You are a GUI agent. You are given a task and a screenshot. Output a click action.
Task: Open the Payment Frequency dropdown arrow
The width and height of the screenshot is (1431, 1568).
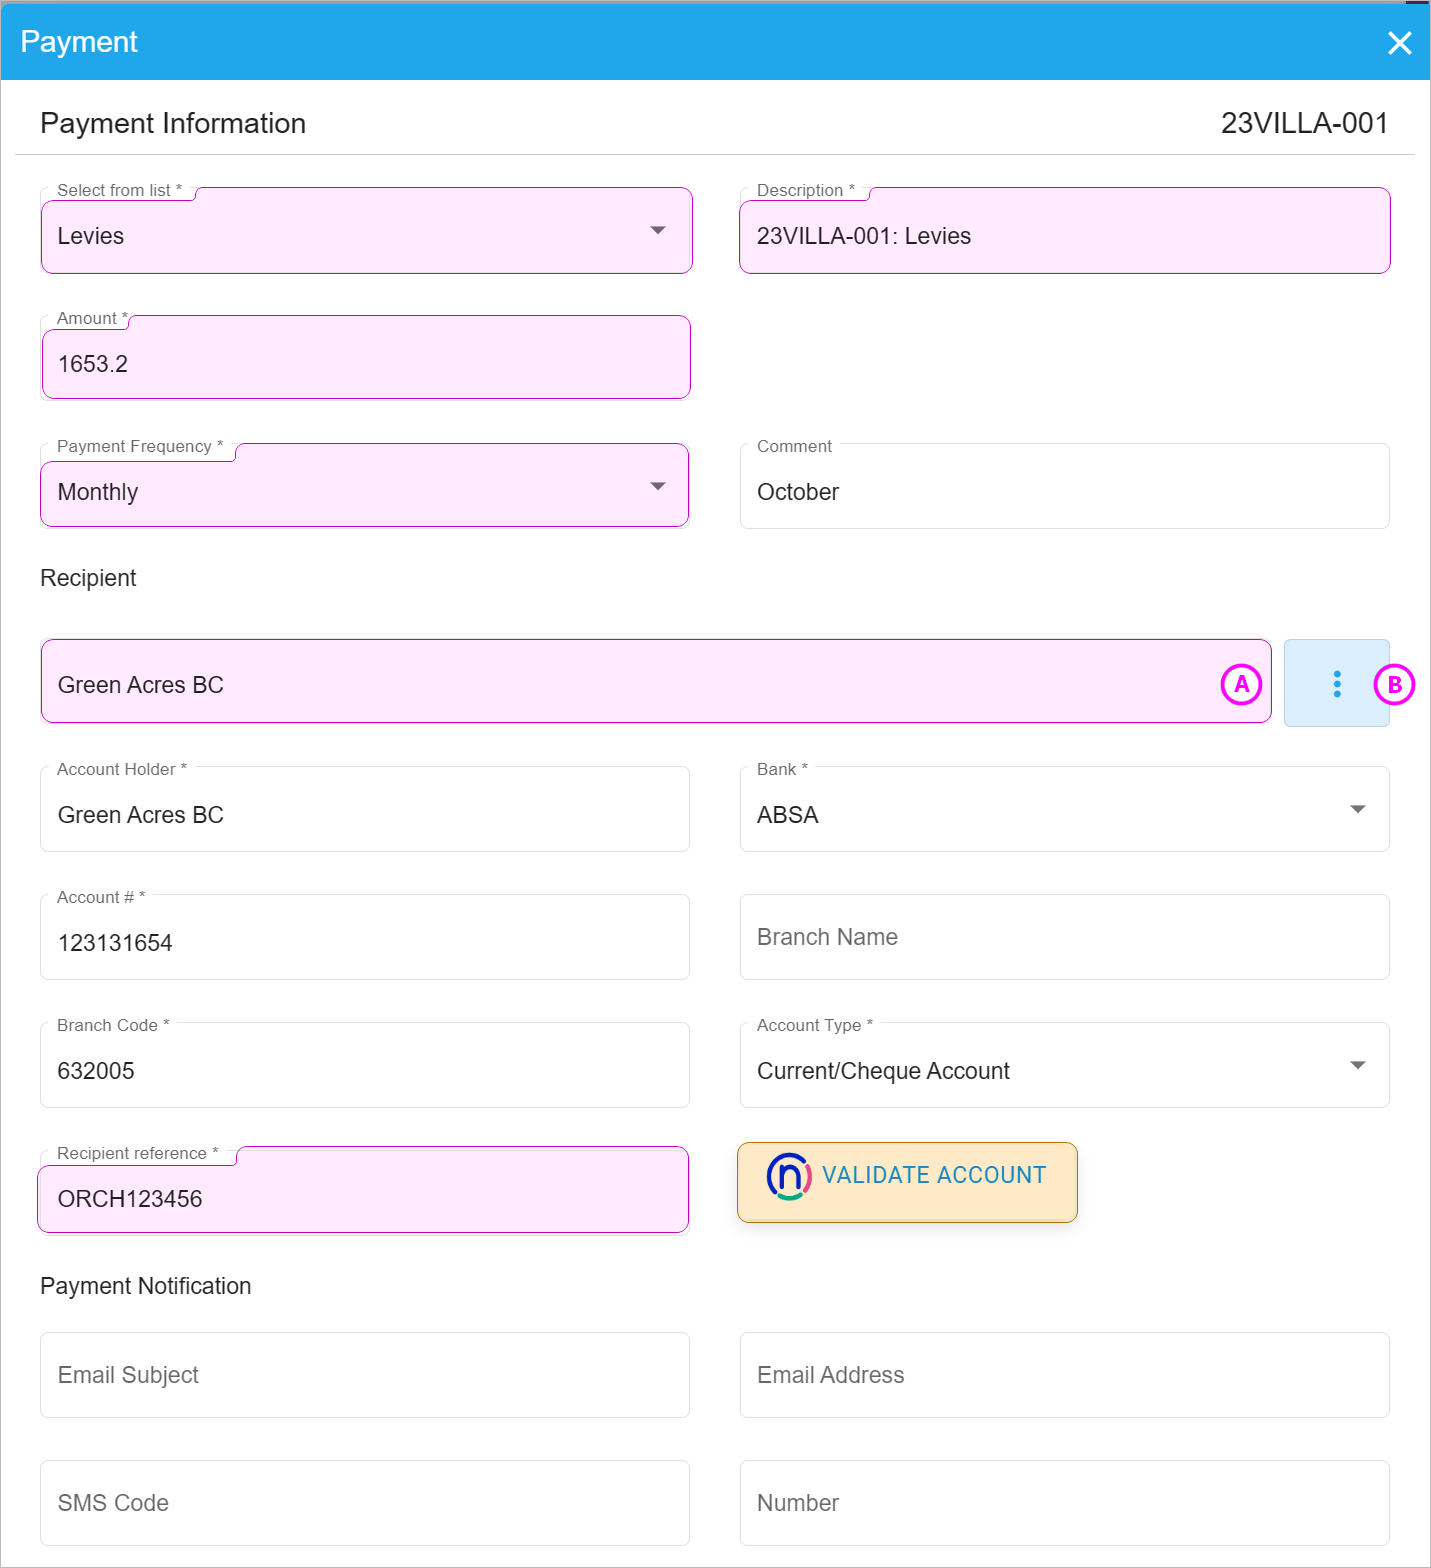tap(658, 487)
